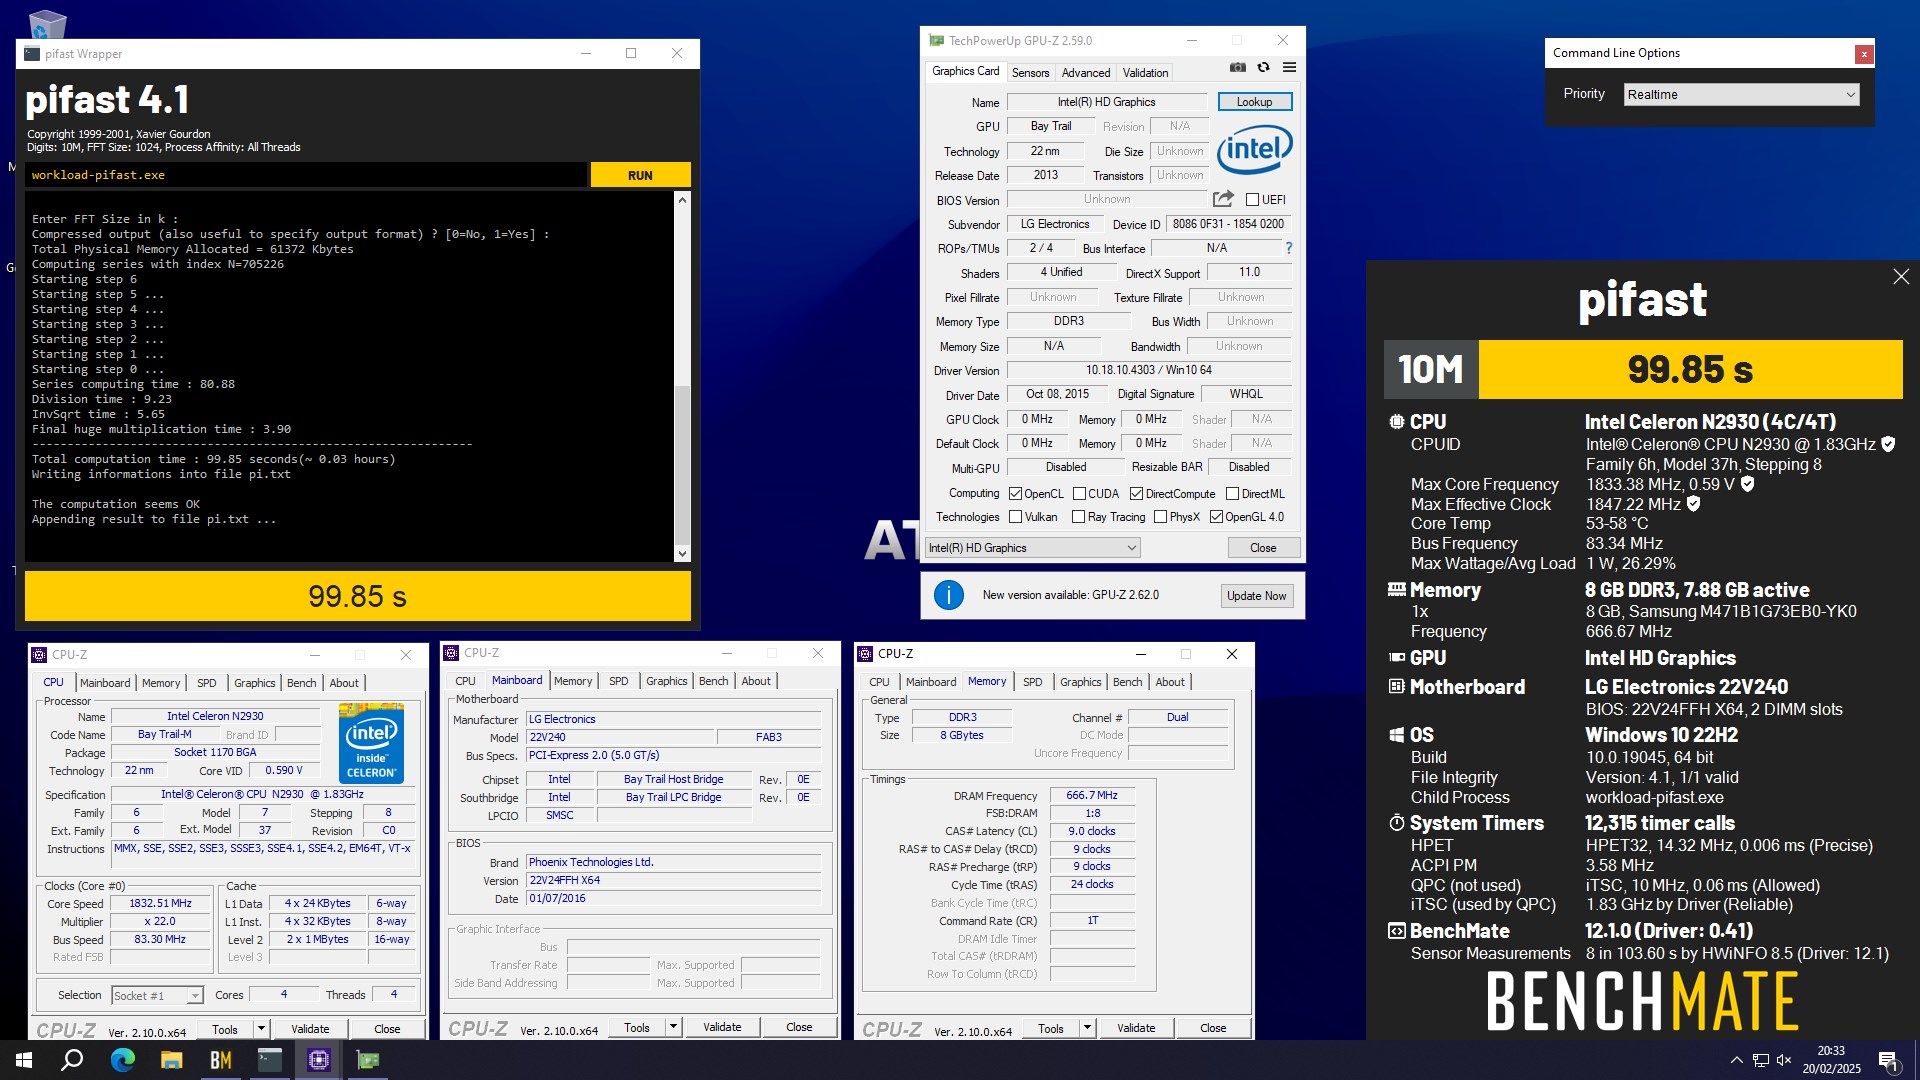Open GPU-Z hamburger menu
1920x1080 pixels.
1289,68
